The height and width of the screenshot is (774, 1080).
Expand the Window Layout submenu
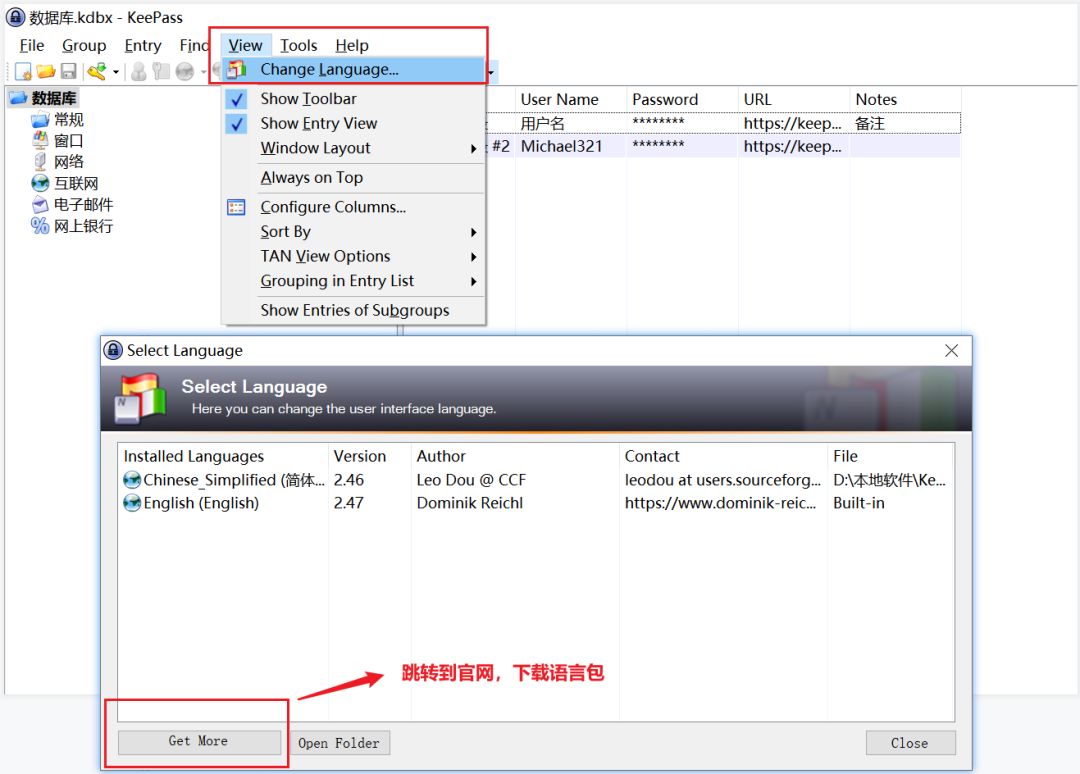click(353, 148)
